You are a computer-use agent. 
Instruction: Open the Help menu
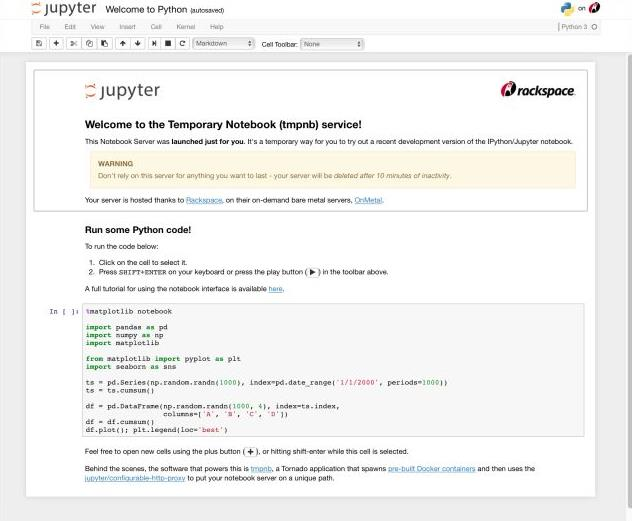click(x=216, y=27)
